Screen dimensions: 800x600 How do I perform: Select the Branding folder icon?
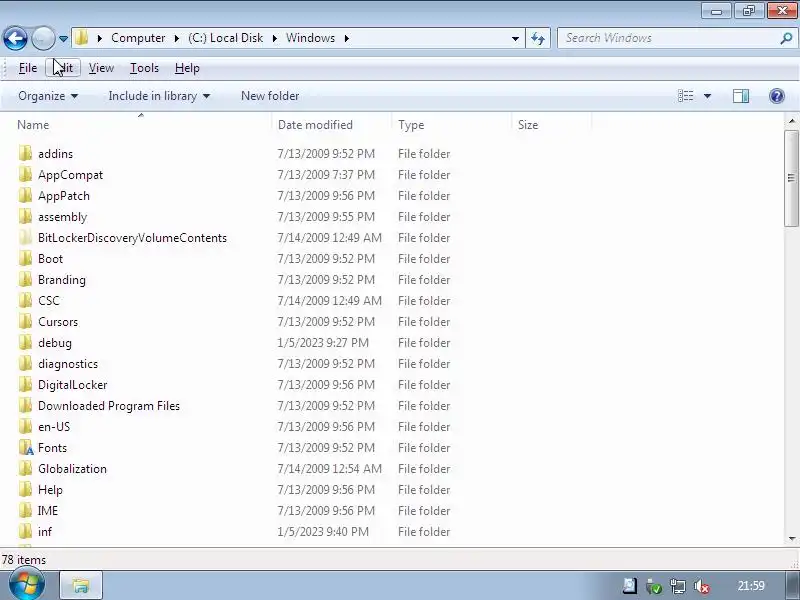25,280
